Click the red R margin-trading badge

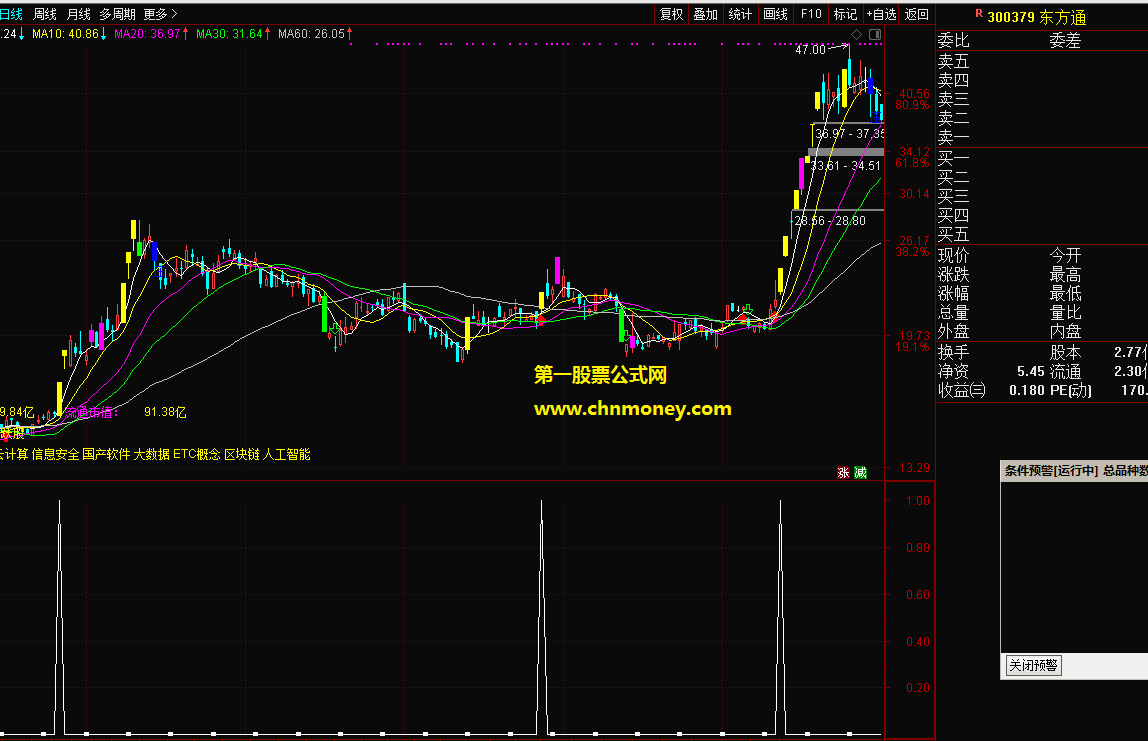tap(979, 13)
